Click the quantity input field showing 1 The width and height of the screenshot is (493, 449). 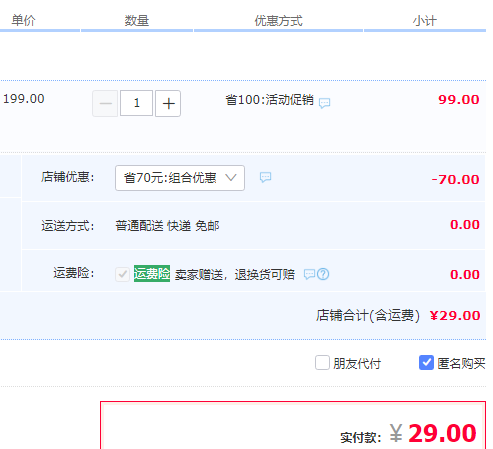pyautogui.click(x=136, y=103)
